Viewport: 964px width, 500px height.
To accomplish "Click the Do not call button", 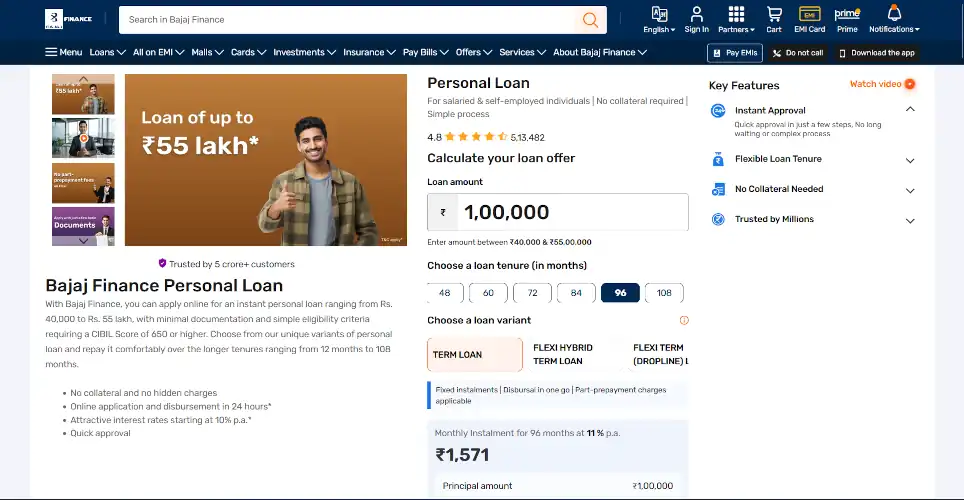I will point(798,53).
